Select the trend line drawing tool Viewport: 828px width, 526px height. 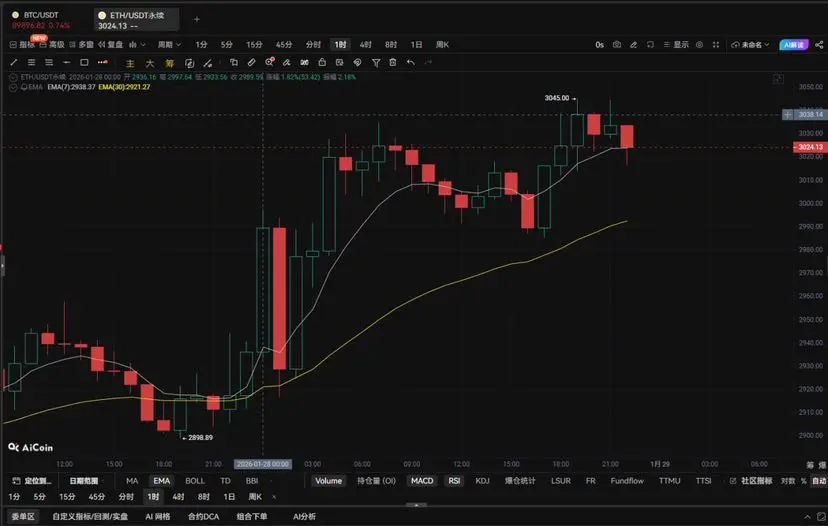tap(14, 62)
